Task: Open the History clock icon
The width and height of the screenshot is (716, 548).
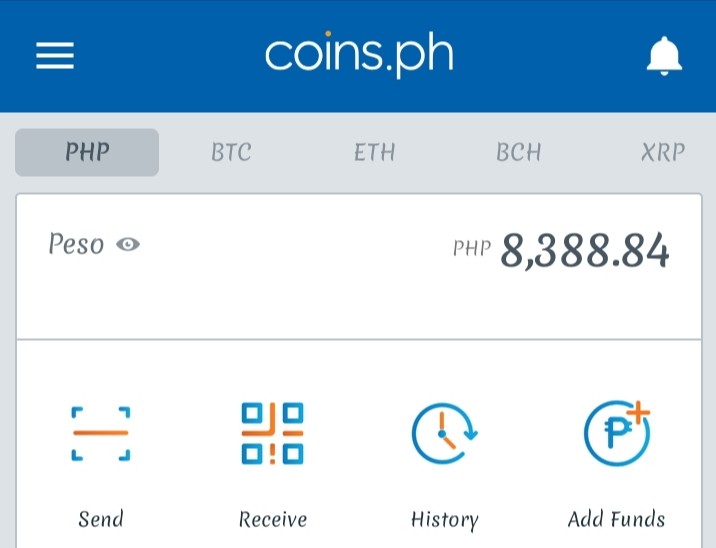Action: [x=444, y=433]
